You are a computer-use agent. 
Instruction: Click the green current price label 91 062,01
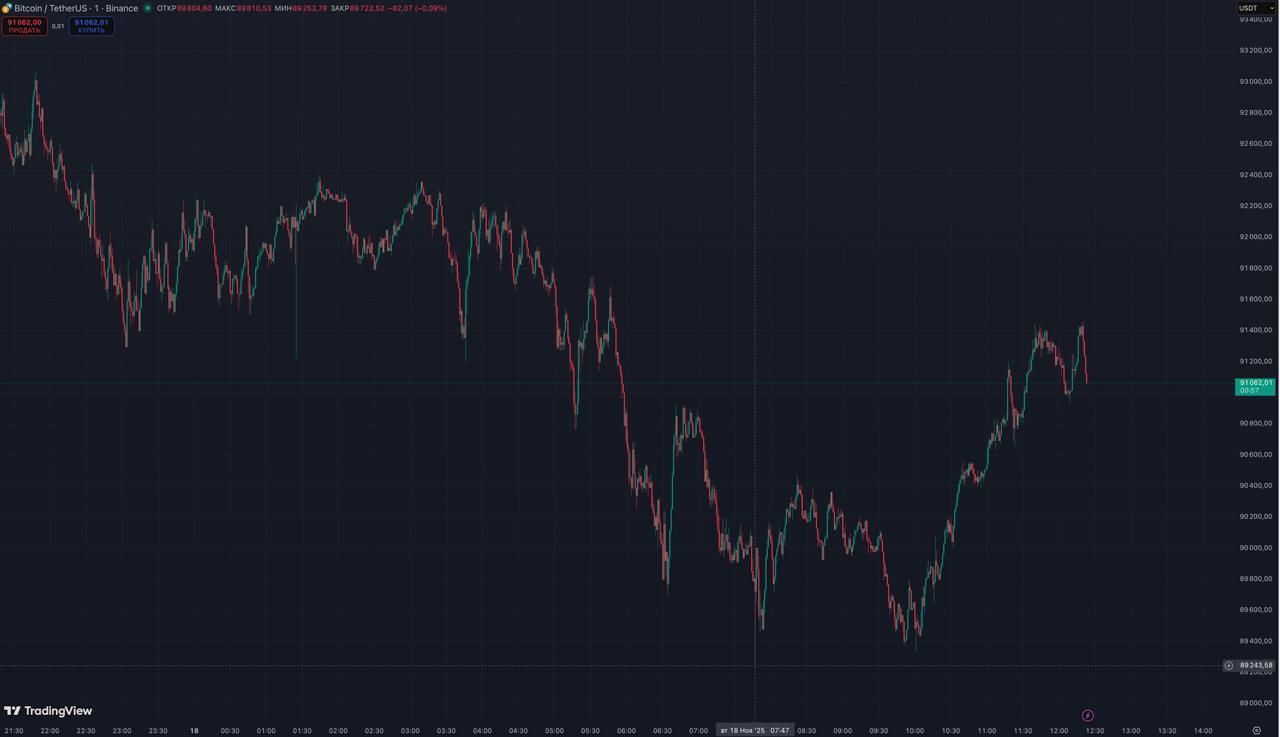pos(1255,386)
